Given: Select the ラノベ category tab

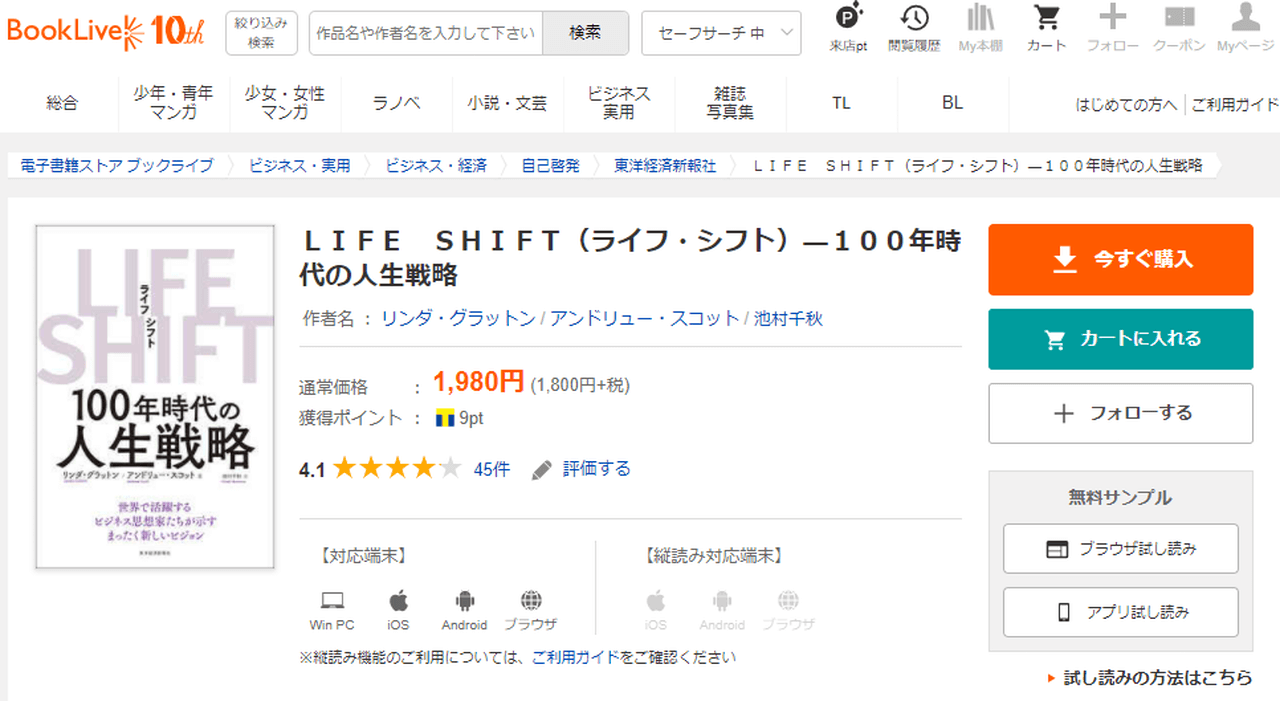Looking at the screenshot, I should click(396, 103).
